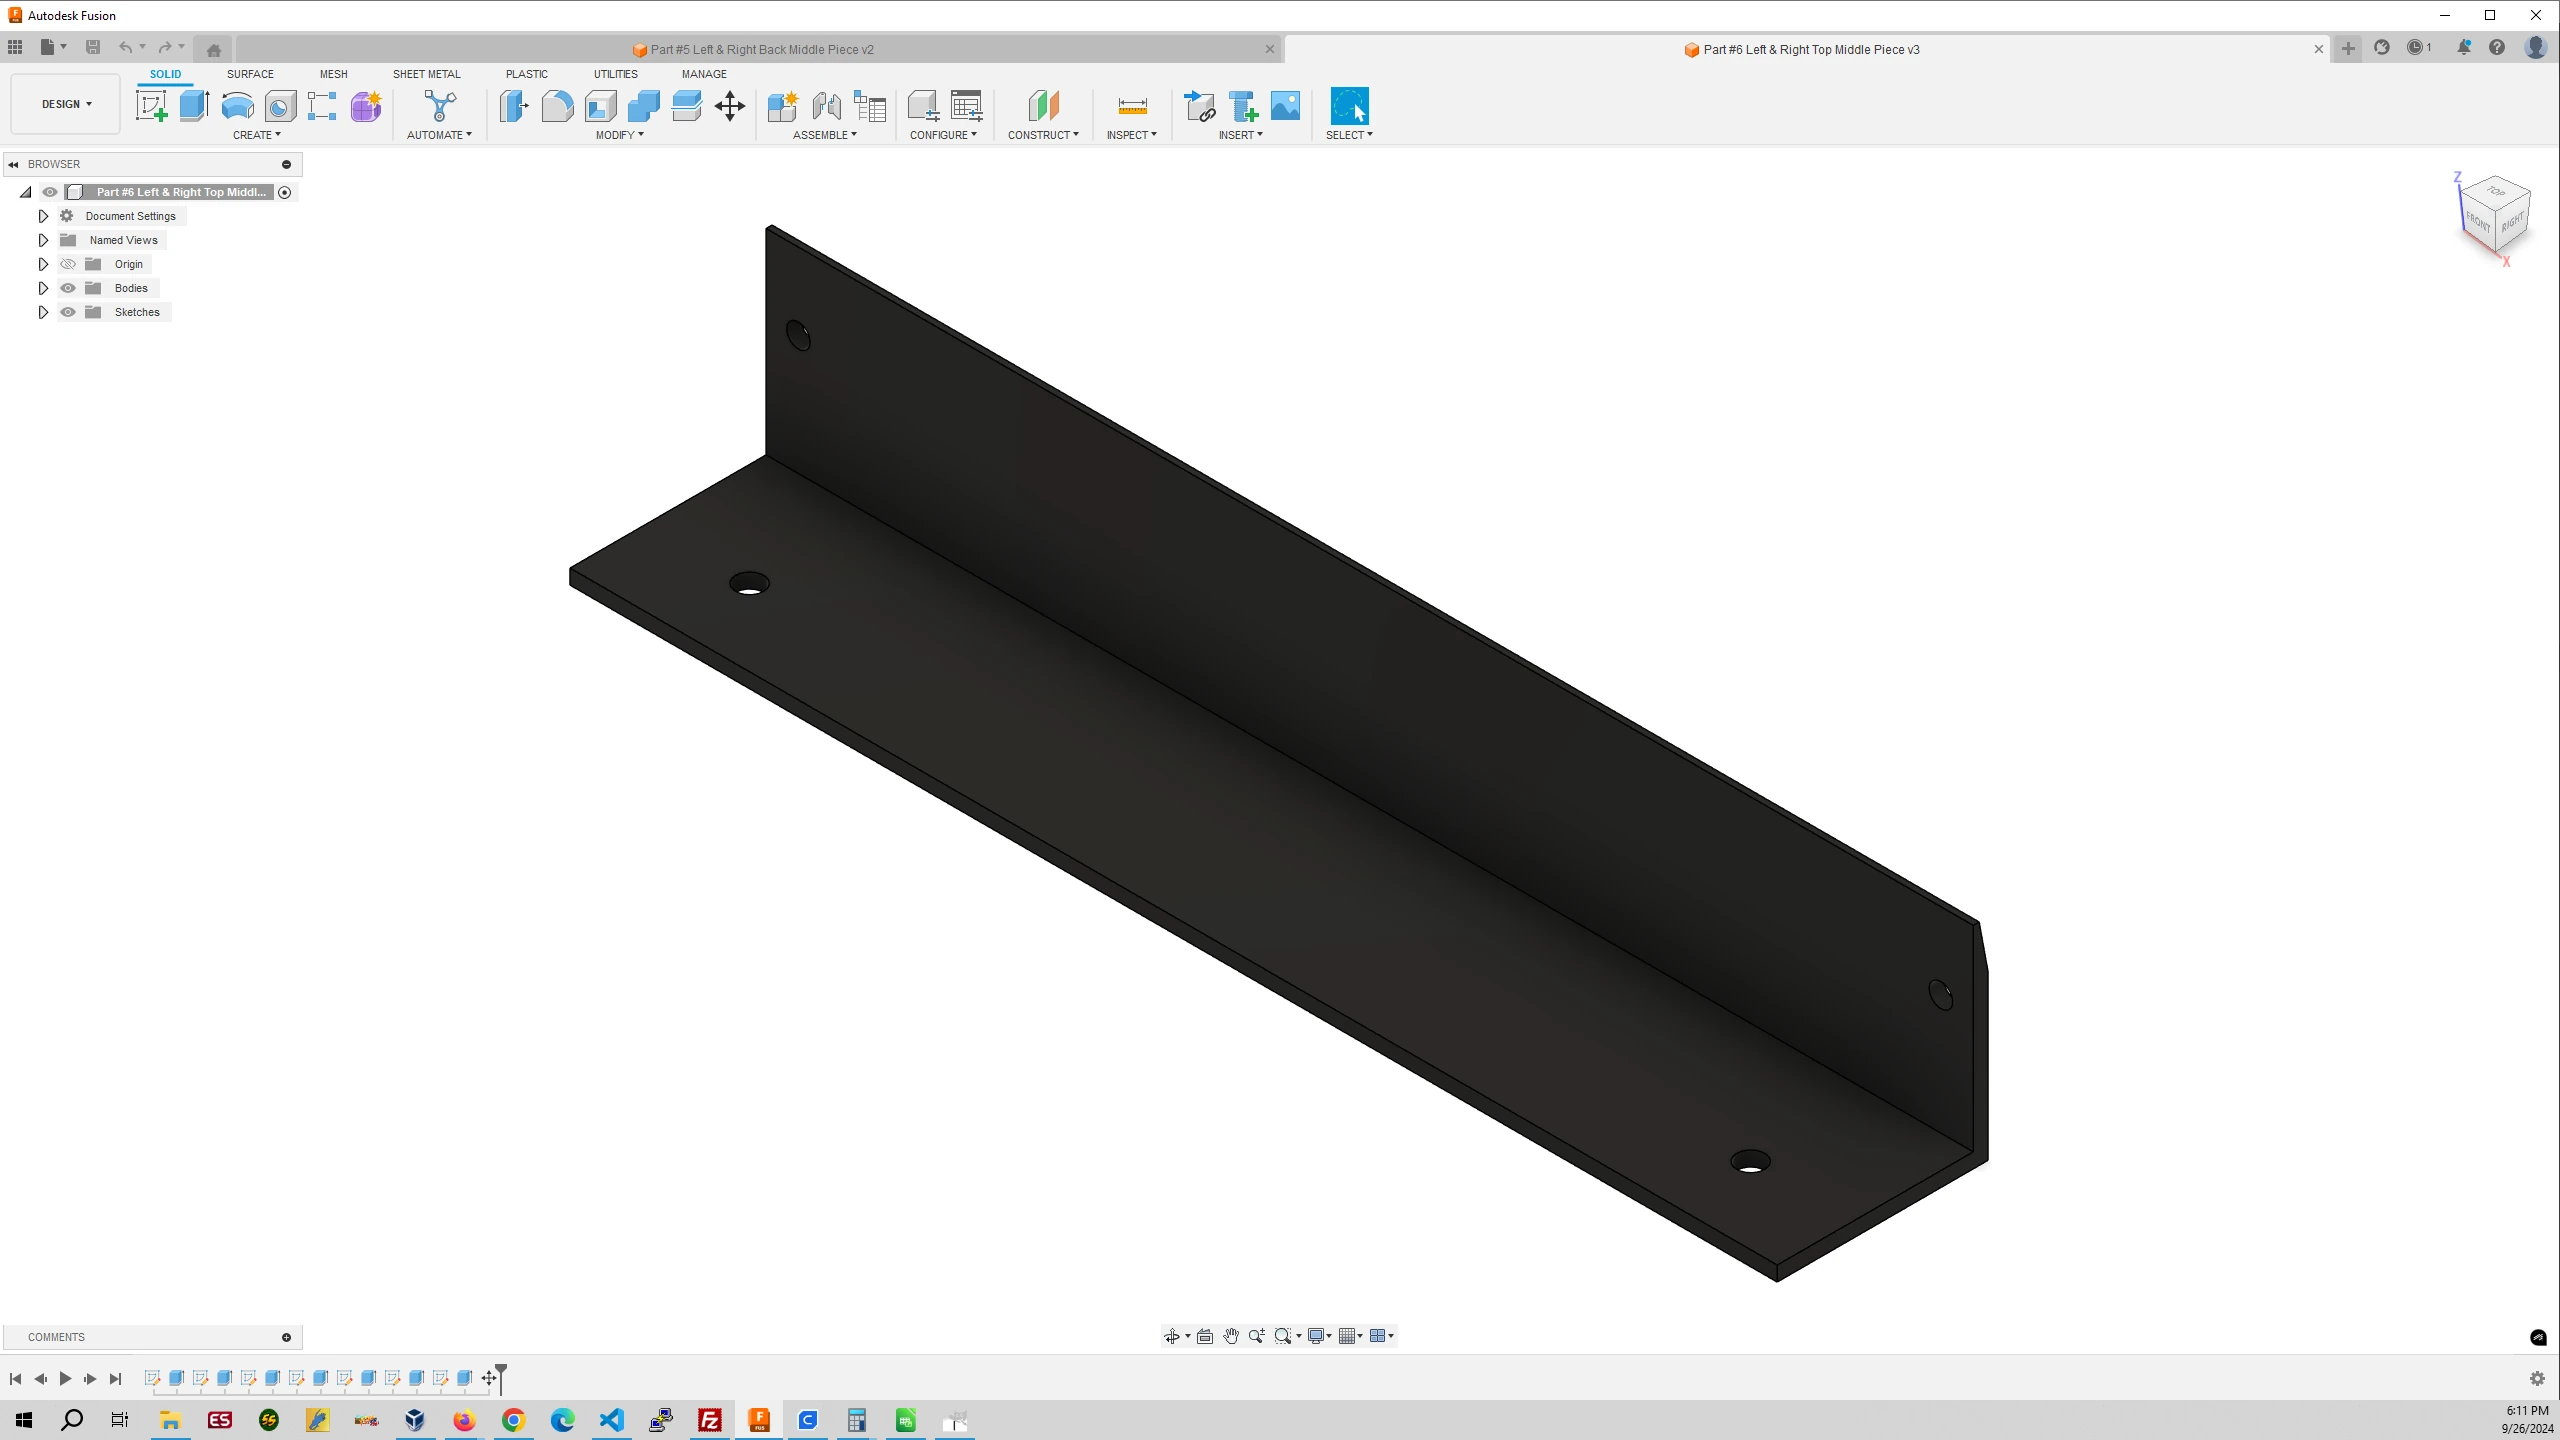Viewport: 2560px width, 1440px height.
Task: Toggle visibility of Origin folder
Action: click(x=69, y=264)
